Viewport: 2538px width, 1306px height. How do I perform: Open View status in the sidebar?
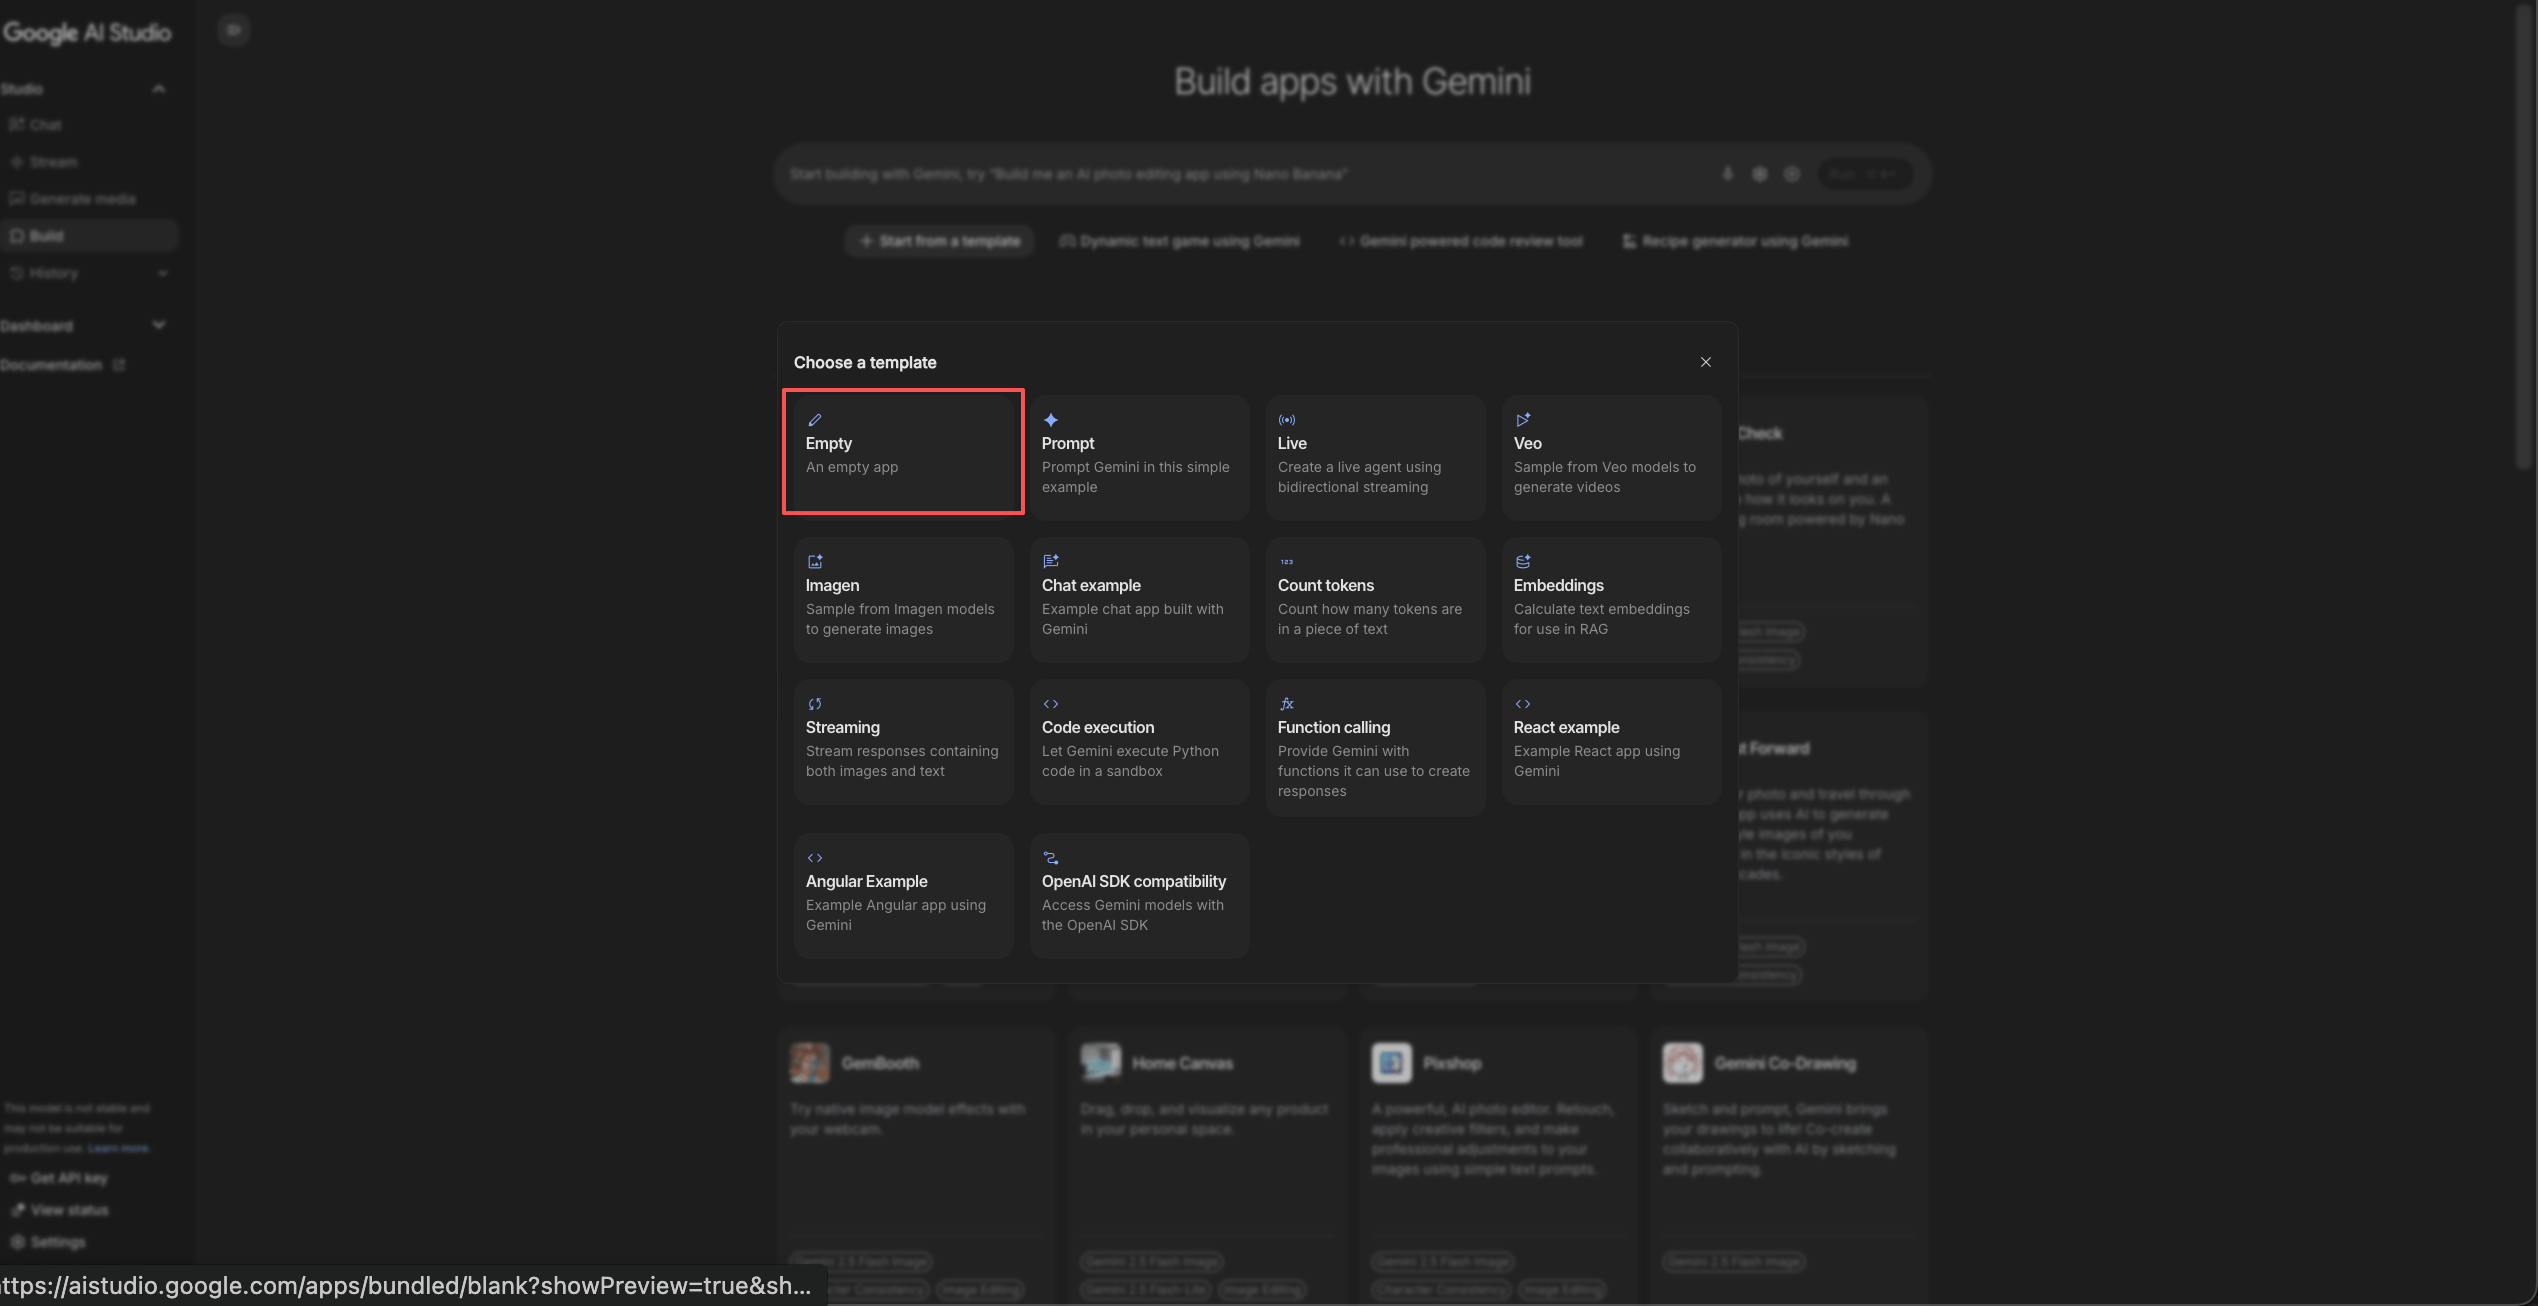[x=60, y=1210]
